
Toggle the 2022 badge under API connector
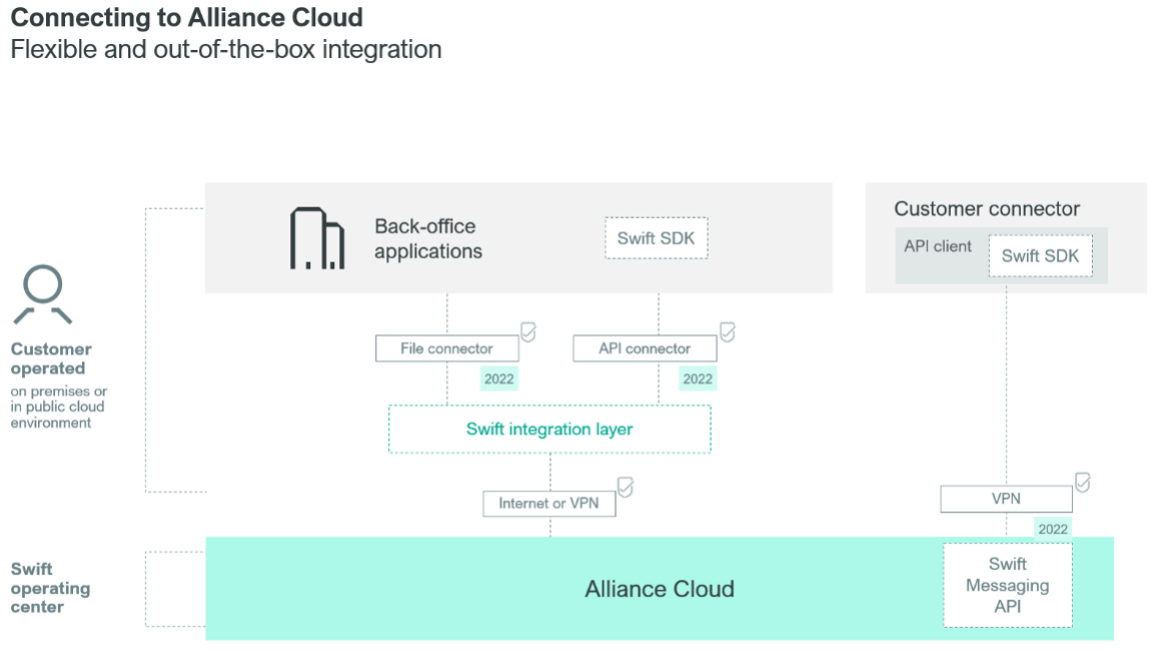pos(699,379)
